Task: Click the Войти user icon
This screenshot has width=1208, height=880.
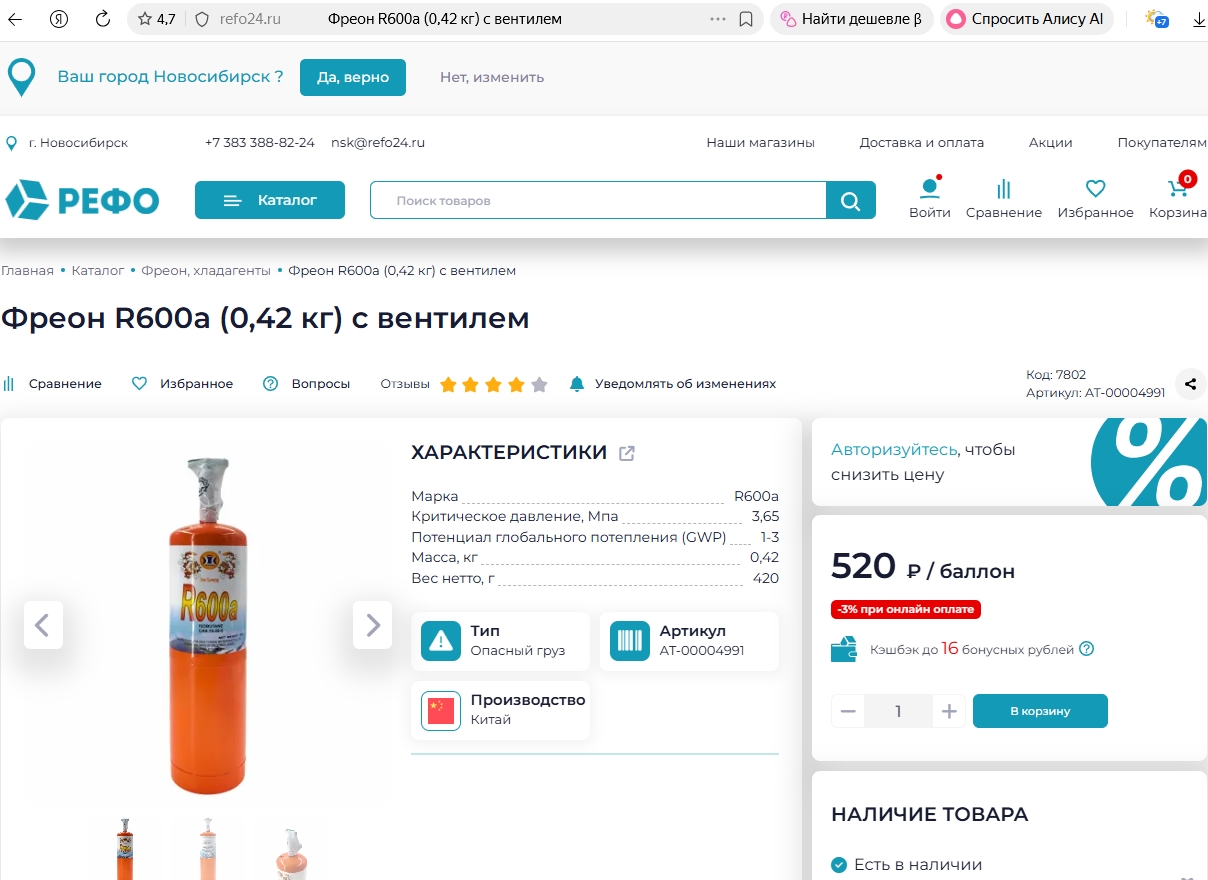Action: (x=930, y=188)
